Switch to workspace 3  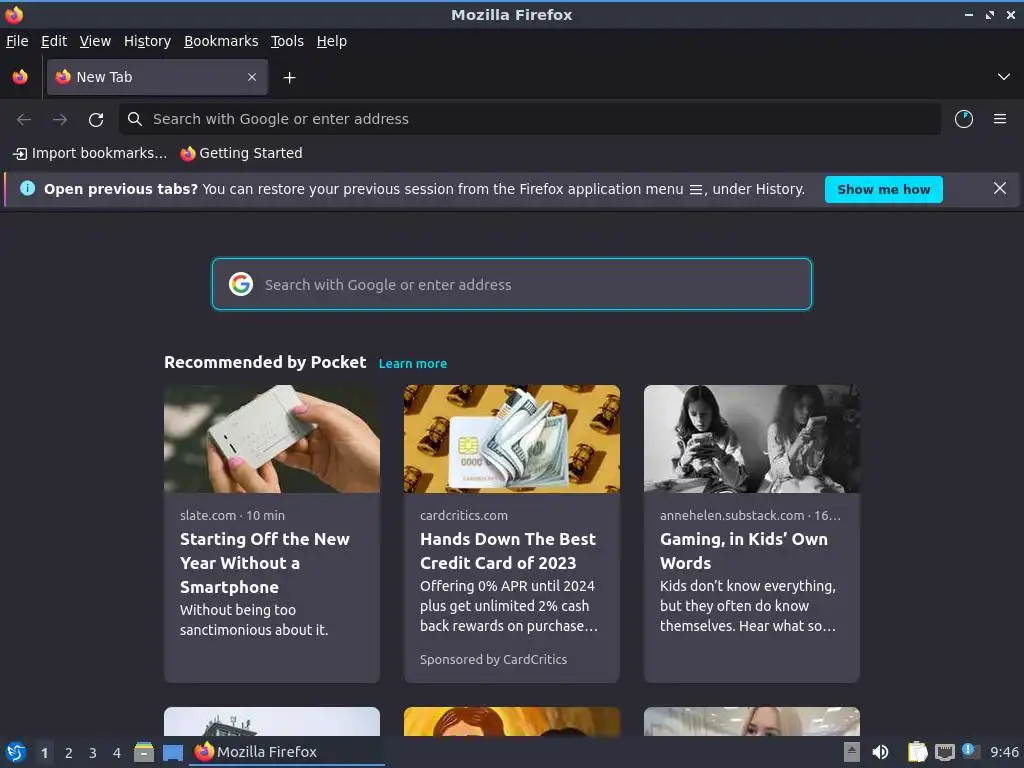[93, 753]
